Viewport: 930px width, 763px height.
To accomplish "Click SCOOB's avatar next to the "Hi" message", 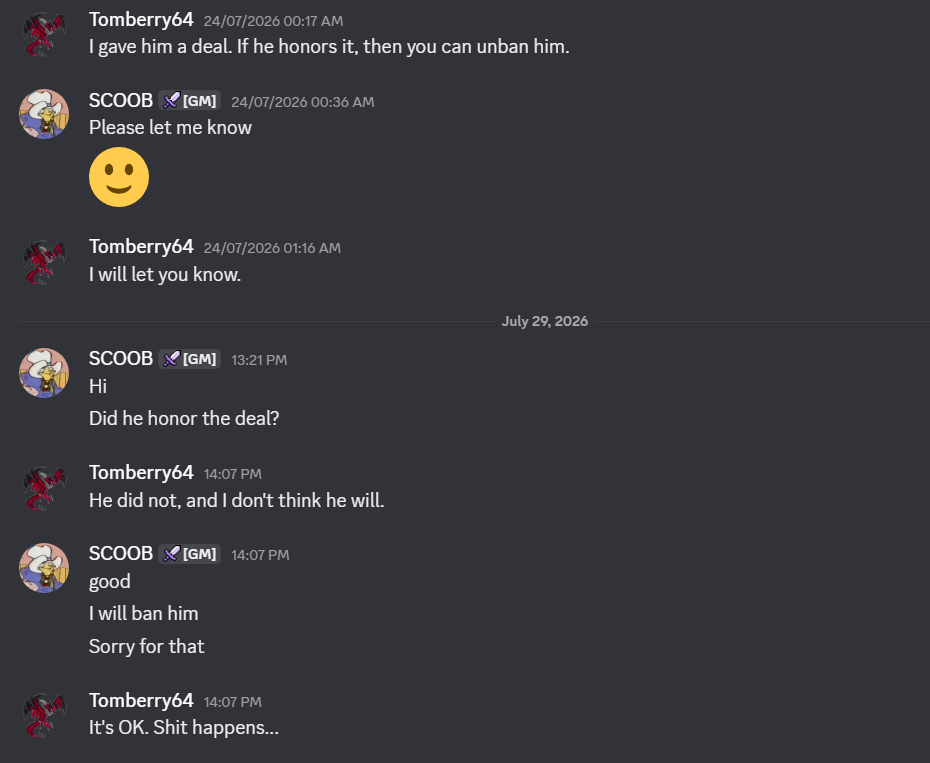I will (44, 373).
